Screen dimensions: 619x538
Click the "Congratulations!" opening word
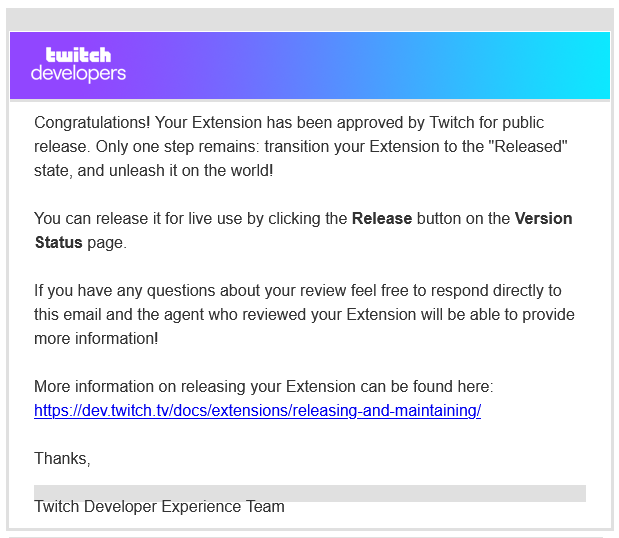coord(92,123)
